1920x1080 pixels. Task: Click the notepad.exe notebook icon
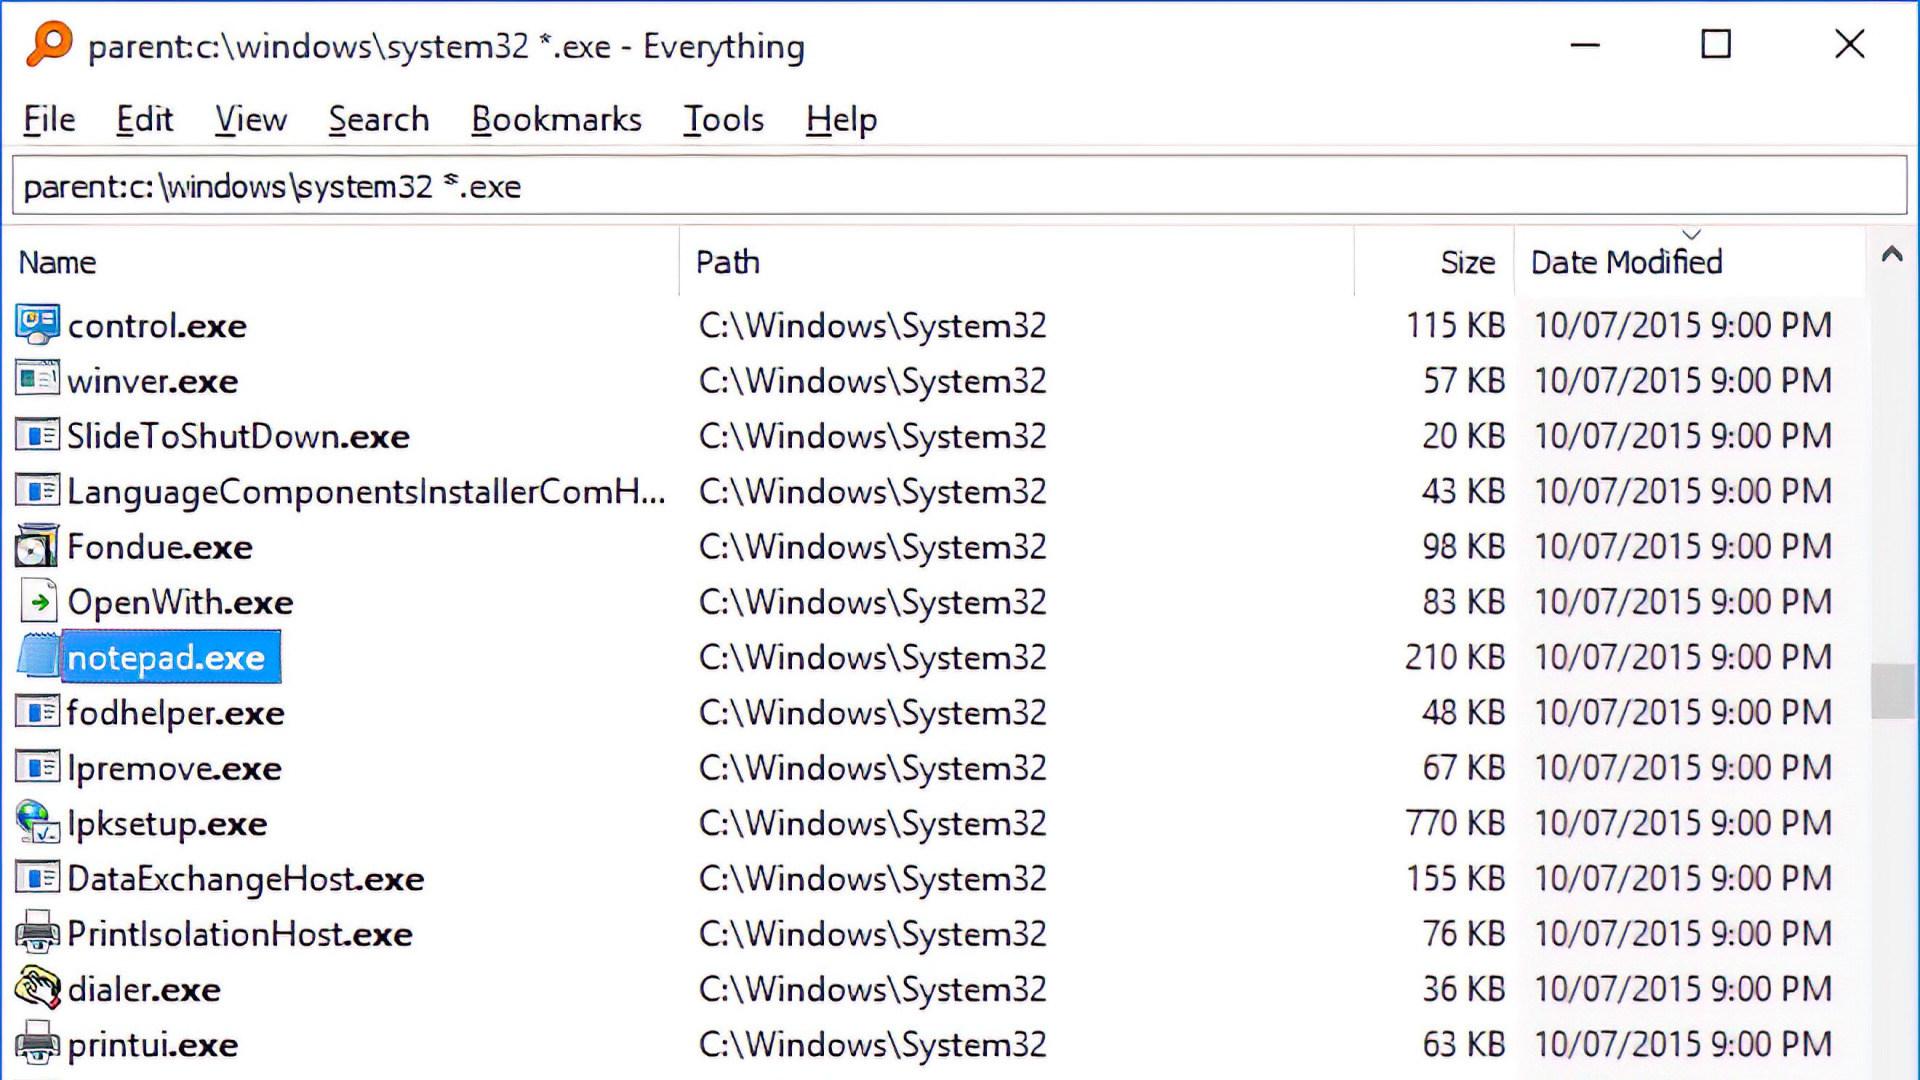click(38, 657)
